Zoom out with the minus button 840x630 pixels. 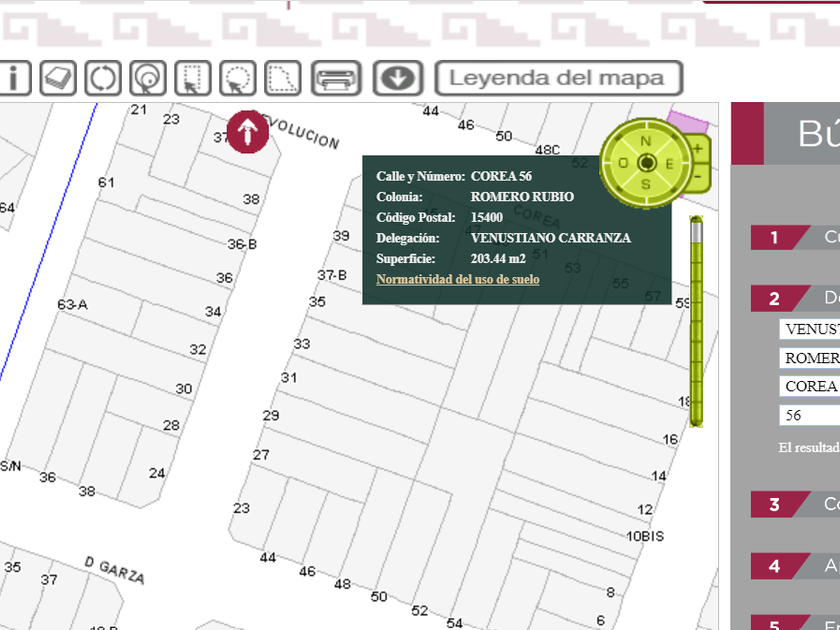pos(698,176)
